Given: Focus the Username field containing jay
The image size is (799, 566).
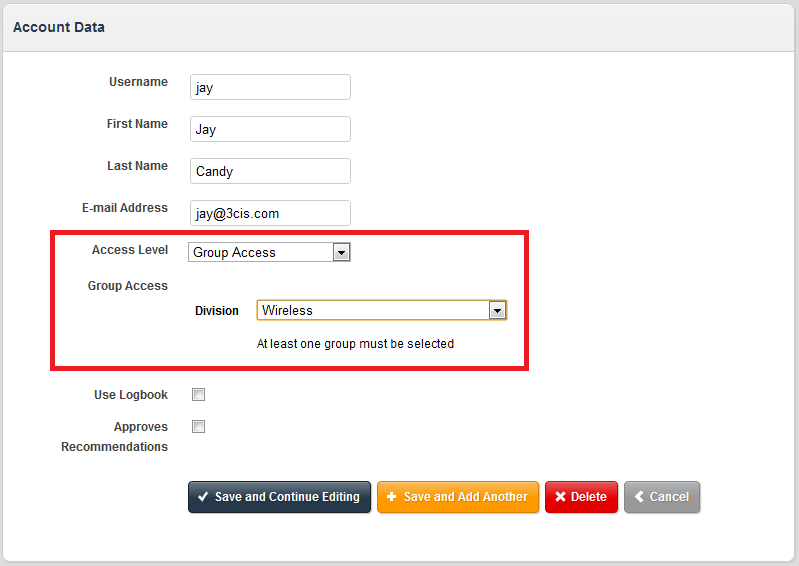Looking at the screenshot, I should [x=270, y=87].
